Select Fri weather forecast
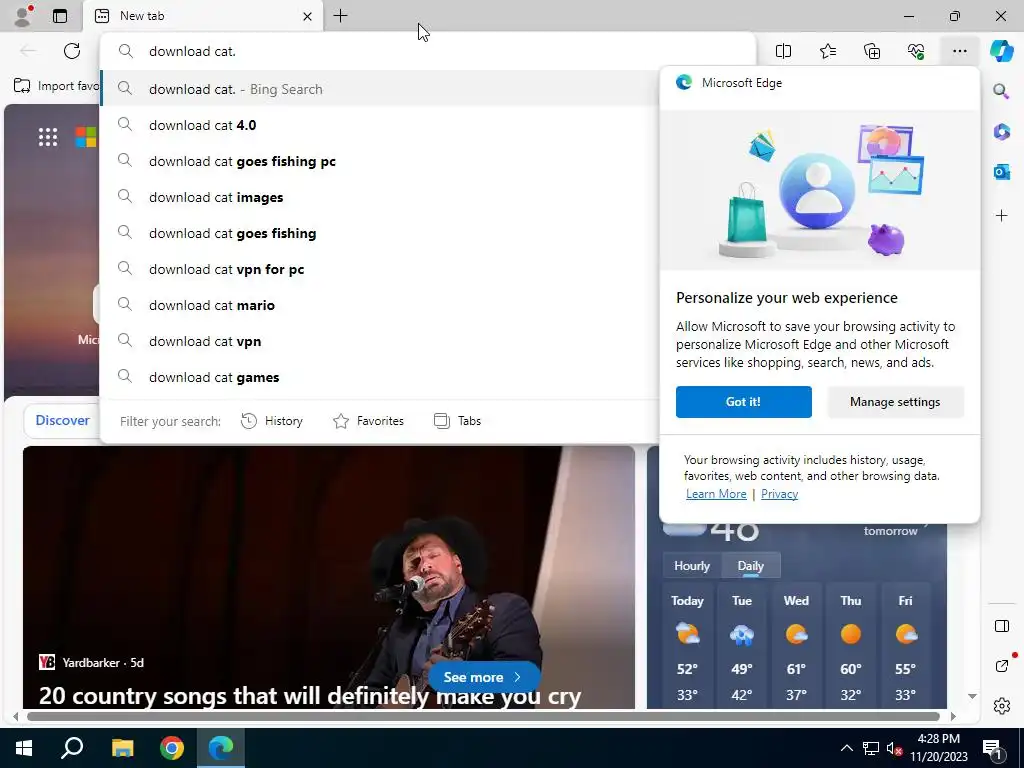The height and width of the screenshot is (768, 1024). pos(905,647)
